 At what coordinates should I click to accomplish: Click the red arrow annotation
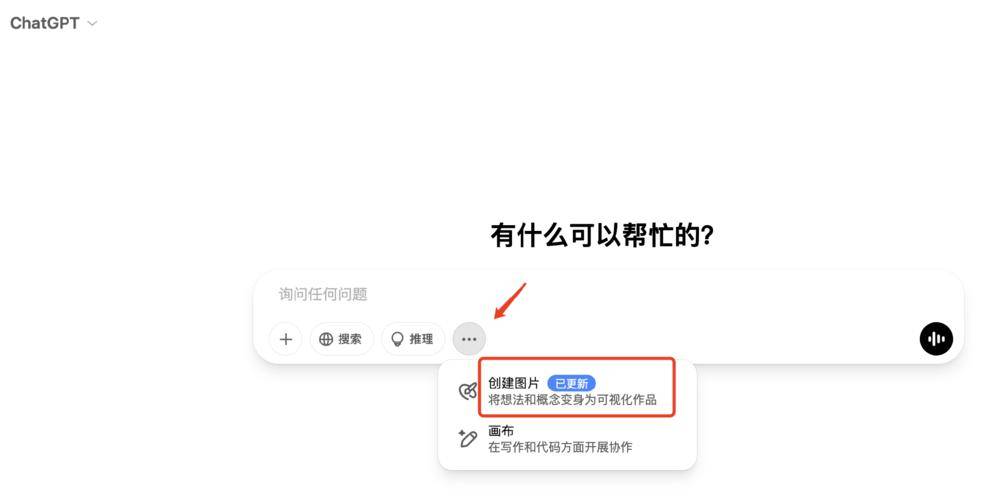[510, 301]
